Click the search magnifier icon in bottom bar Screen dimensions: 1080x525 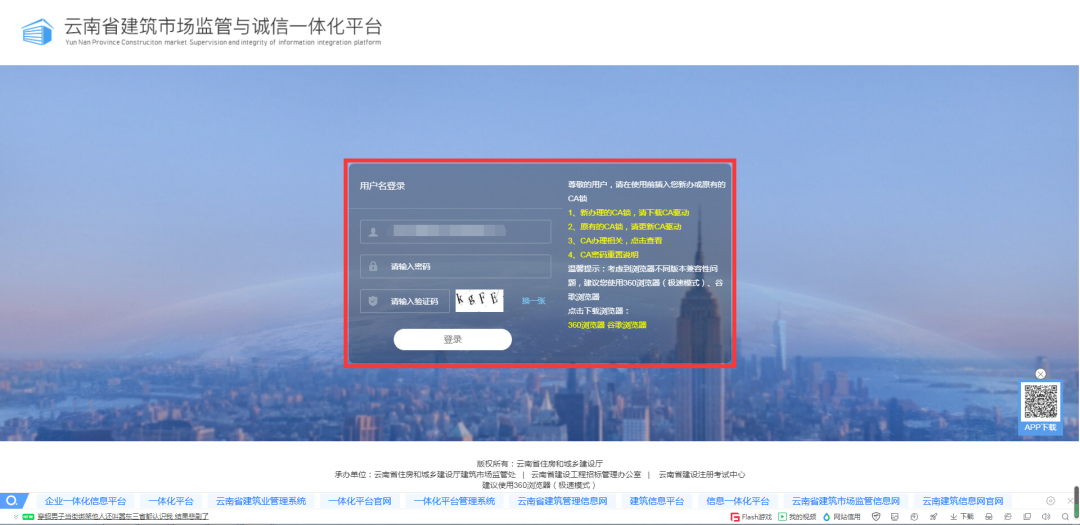pyautogui.click(x=12, y=501)
